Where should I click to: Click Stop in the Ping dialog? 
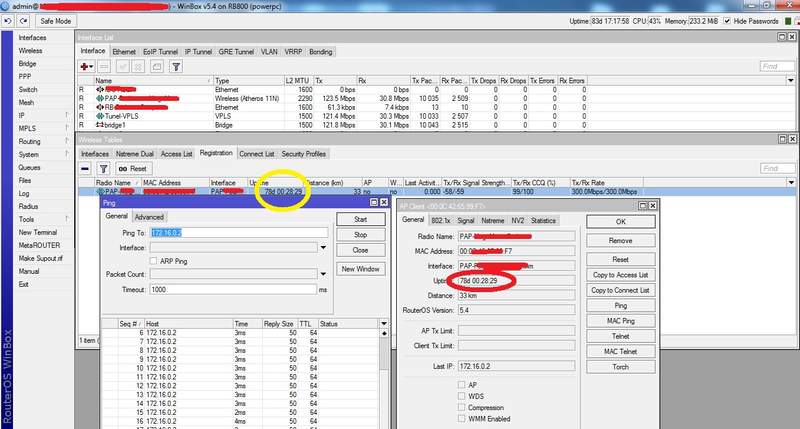pos(361,235)
